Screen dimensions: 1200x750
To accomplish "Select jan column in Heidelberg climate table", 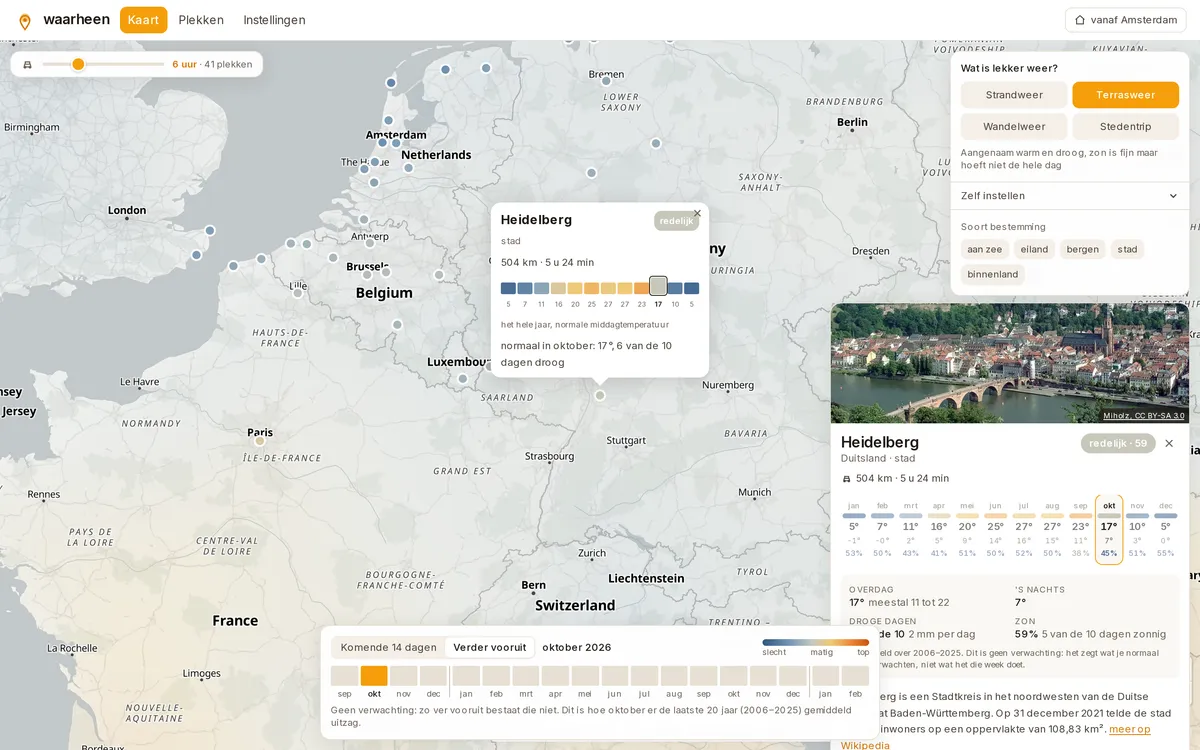I will tap(854, 530).
